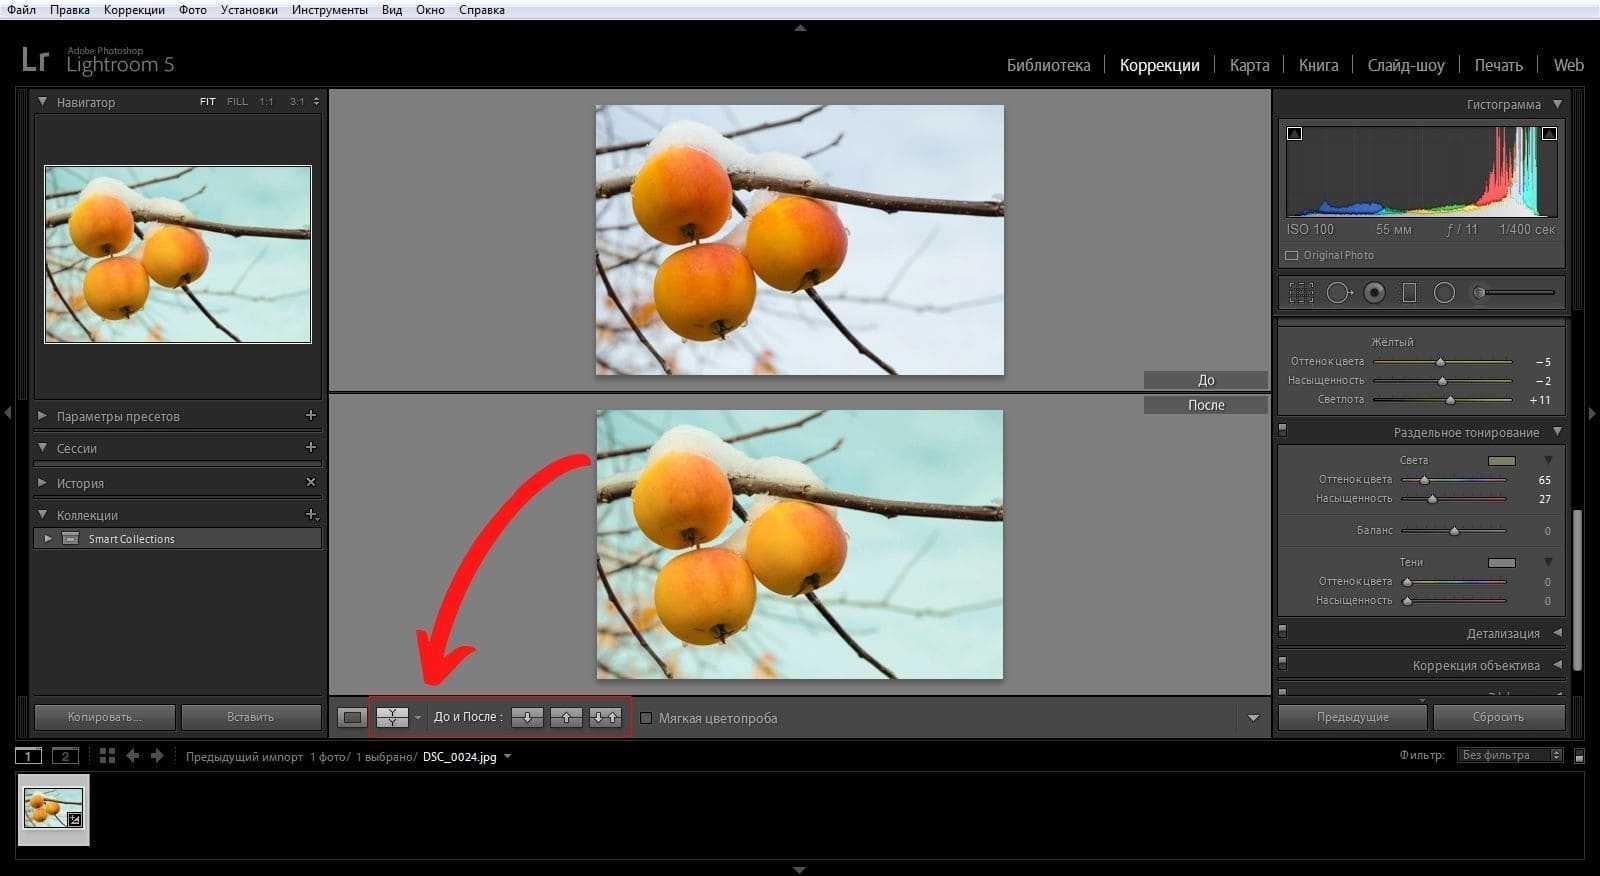Viewport: 1600px width, 876px height.
Task: Open grid view from filmstrip bar
Action: [107, 756]
